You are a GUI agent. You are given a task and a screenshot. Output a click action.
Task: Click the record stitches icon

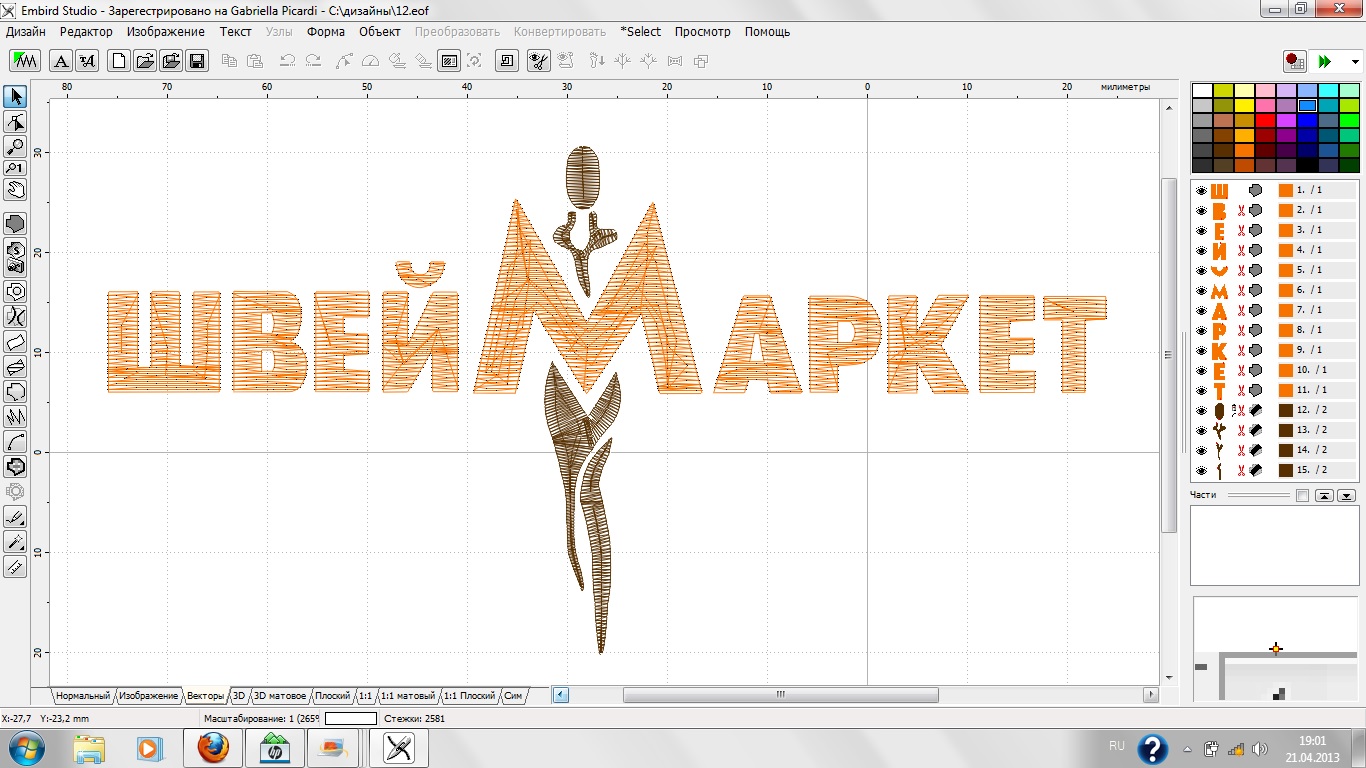point(1295,62)
